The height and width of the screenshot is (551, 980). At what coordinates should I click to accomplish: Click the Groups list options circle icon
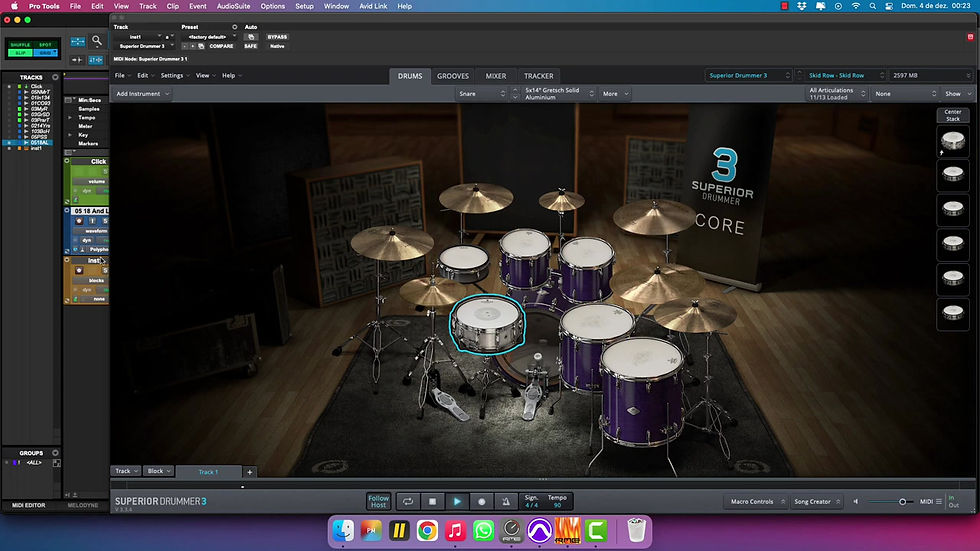point(55,453)
